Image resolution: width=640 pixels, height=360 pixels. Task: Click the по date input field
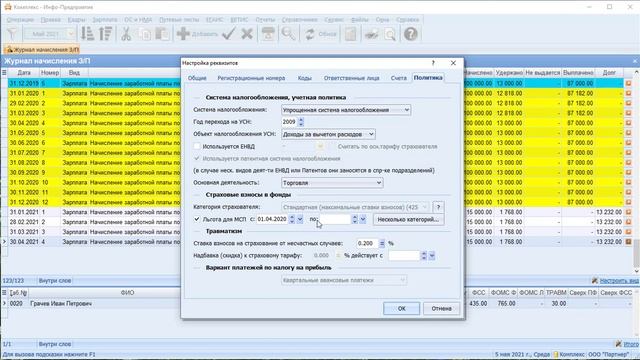point(336,219)
